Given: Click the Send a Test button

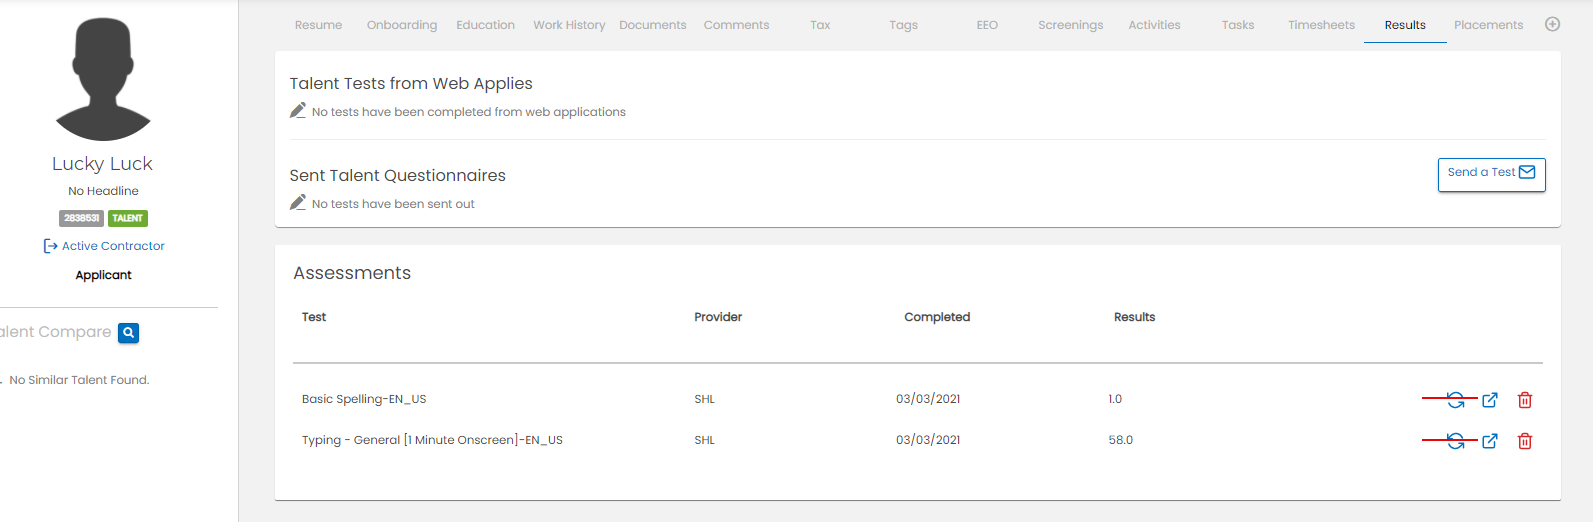Looking at the screenshot, I should (x=1491, y=173).
